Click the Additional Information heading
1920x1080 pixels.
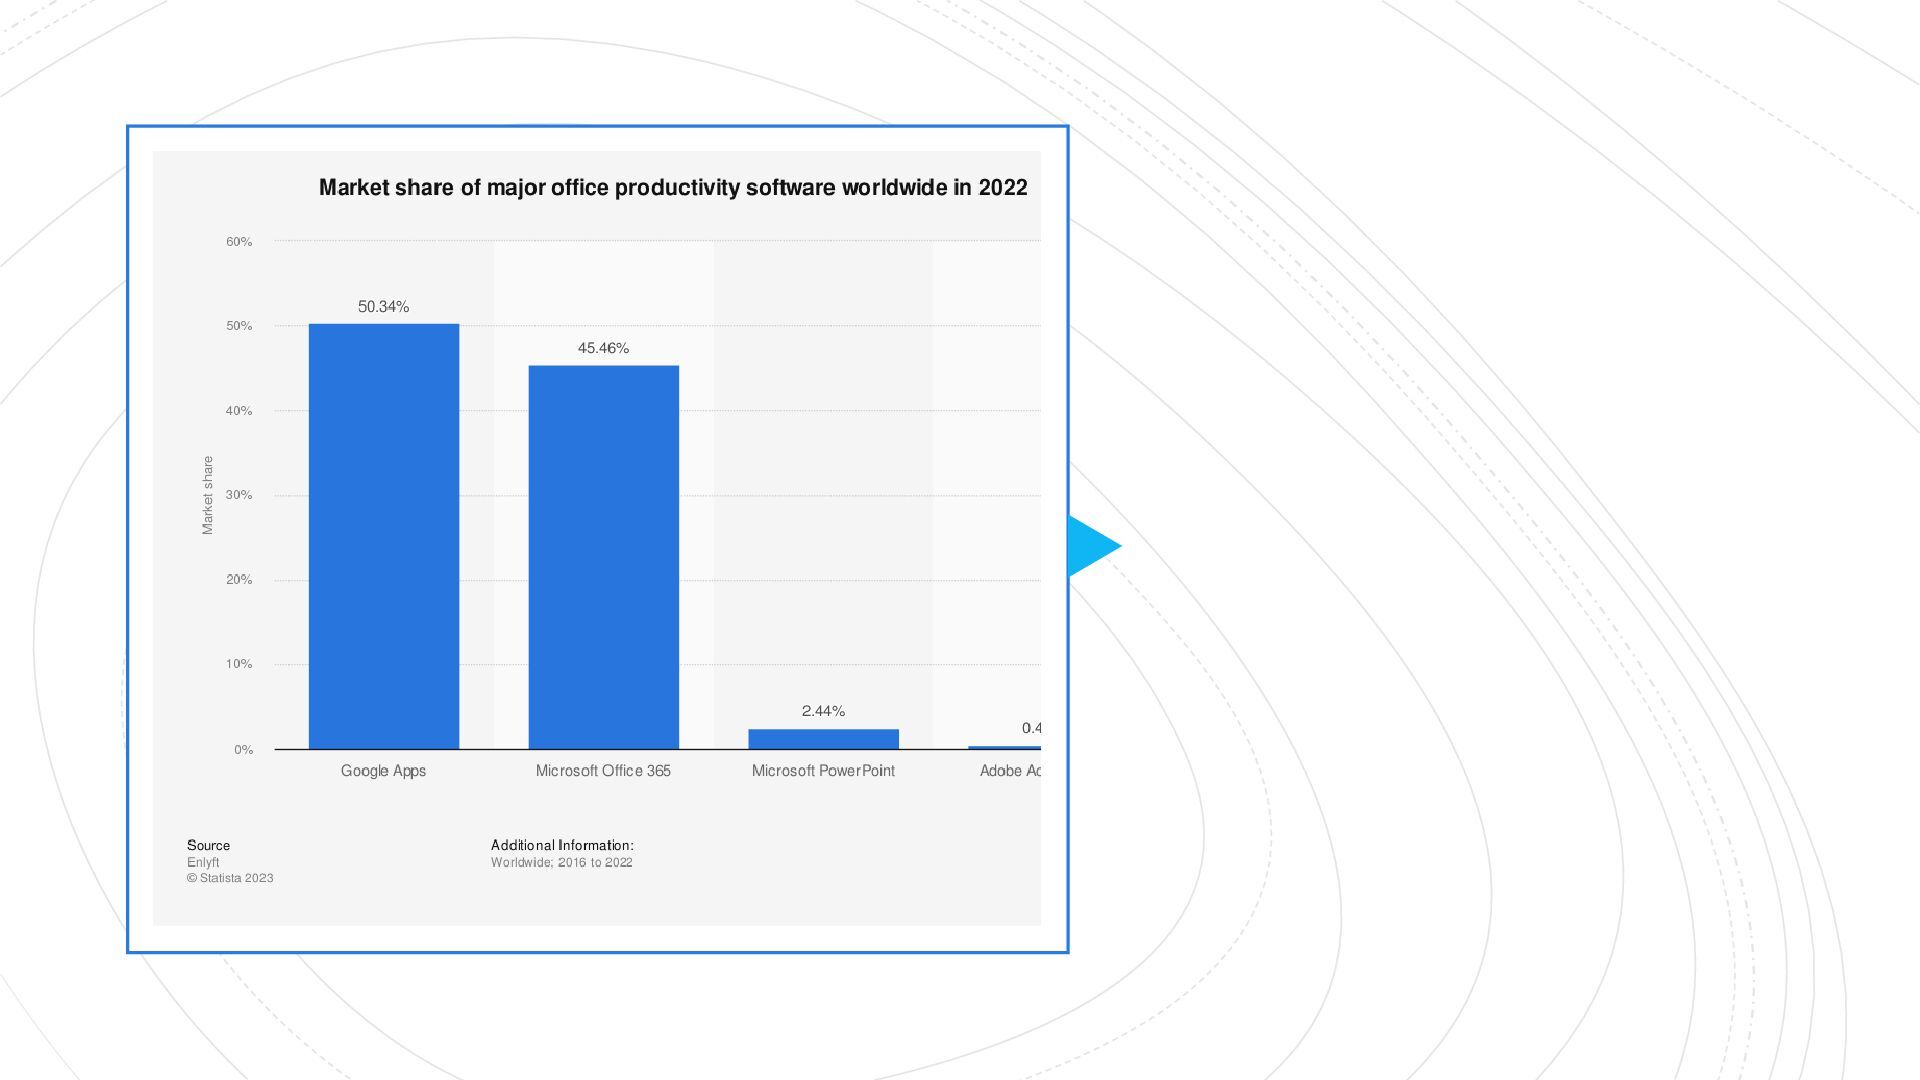pos(562,846)
